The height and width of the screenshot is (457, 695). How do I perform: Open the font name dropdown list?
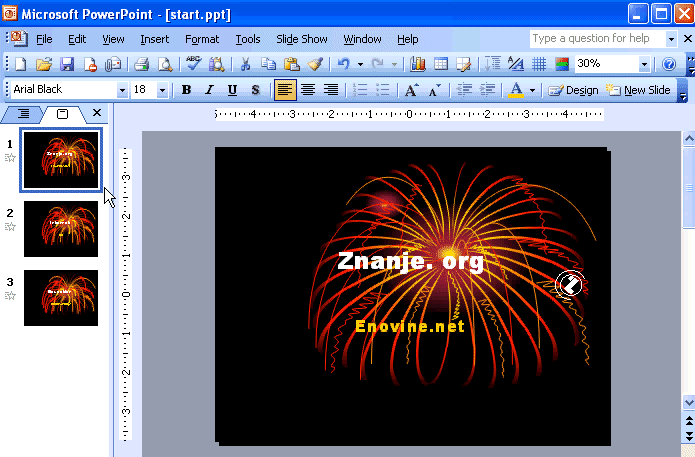122,90
